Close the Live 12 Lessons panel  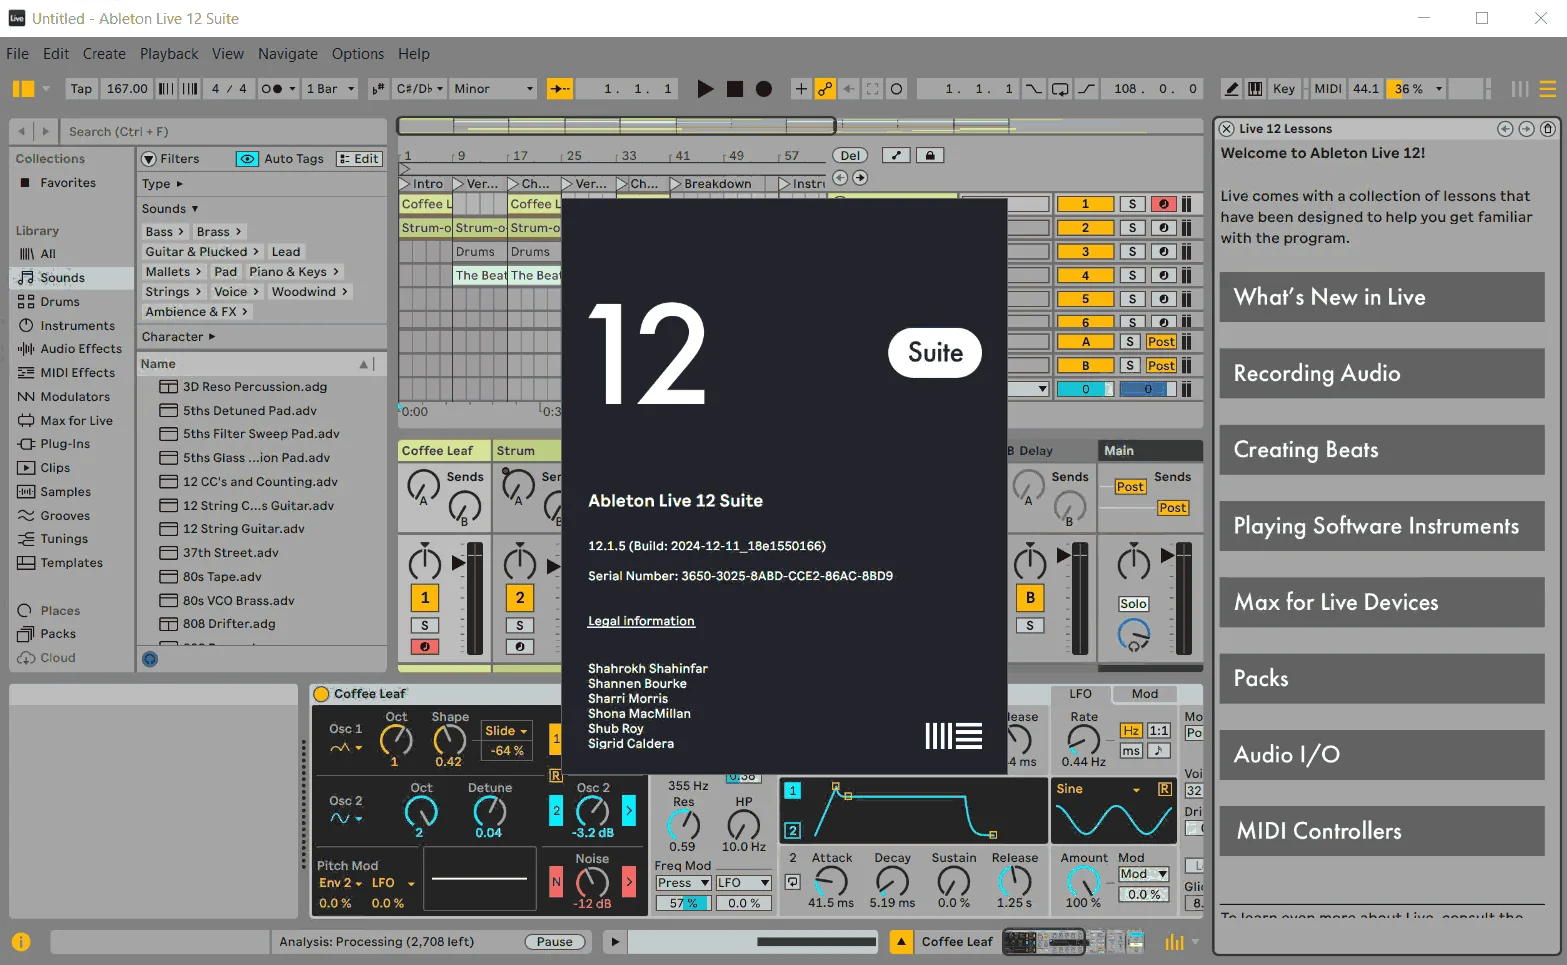1226,129
